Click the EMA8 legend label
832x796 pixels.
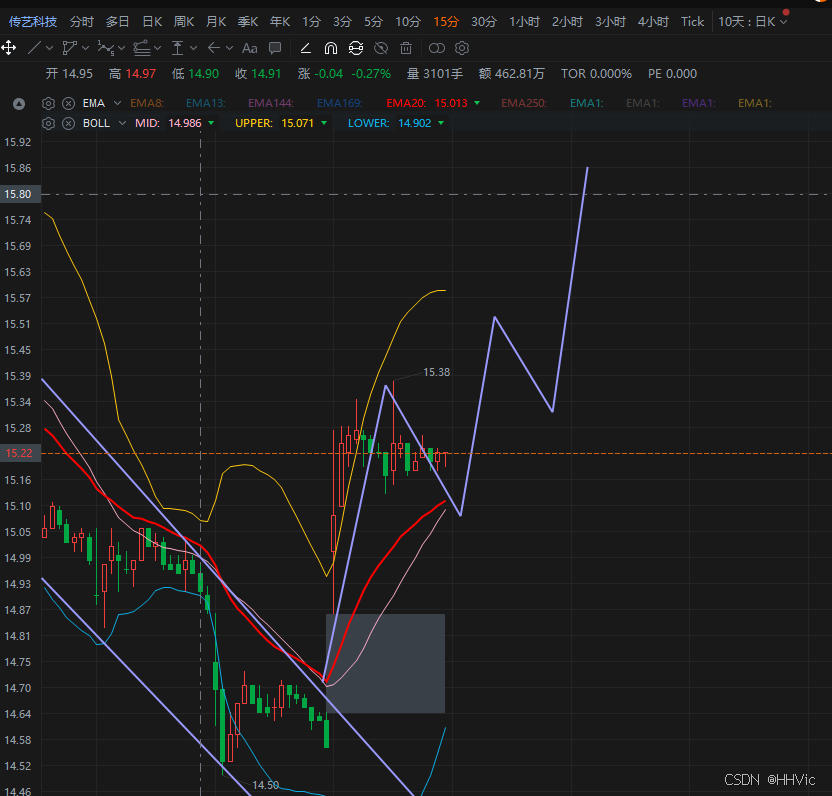[147, 103]
